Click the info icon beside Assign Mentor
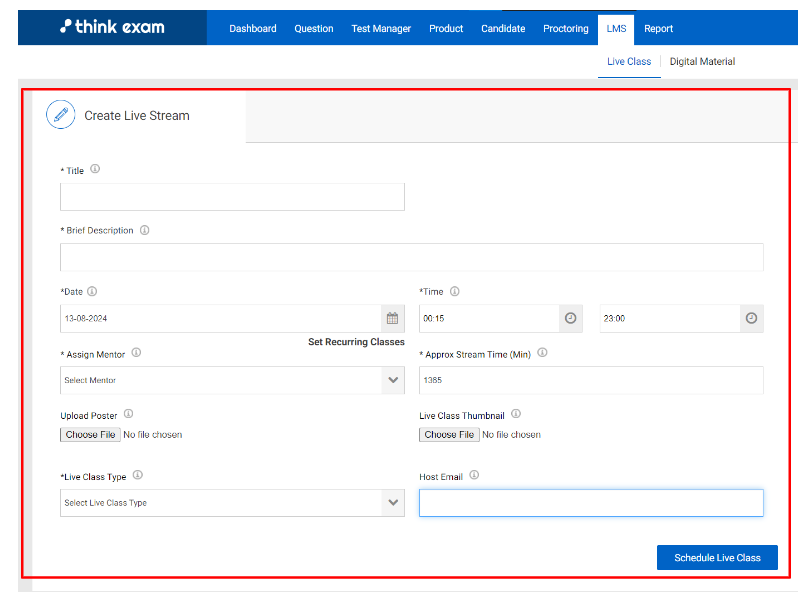Image resolution: width=809 pixels, height=592 pixels. coord(136,353)
